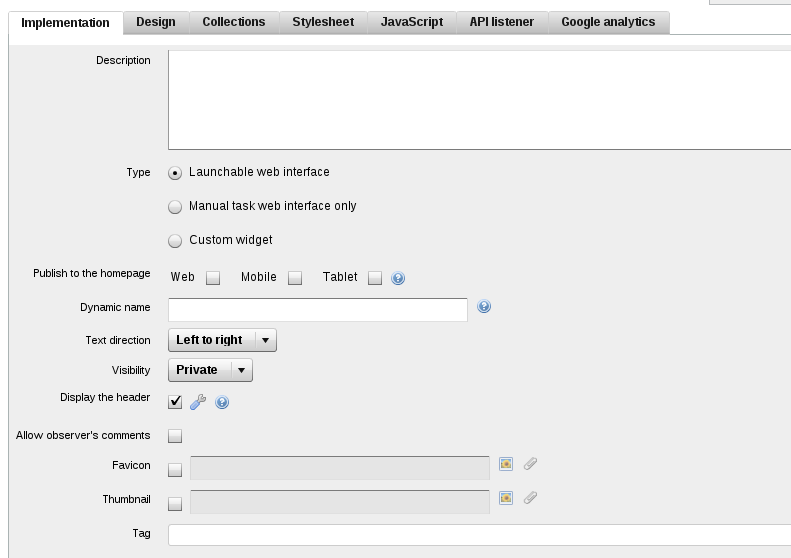791x558 pixels.
Task: Uncheck Display the header checkbox
Action: (175, 402)
